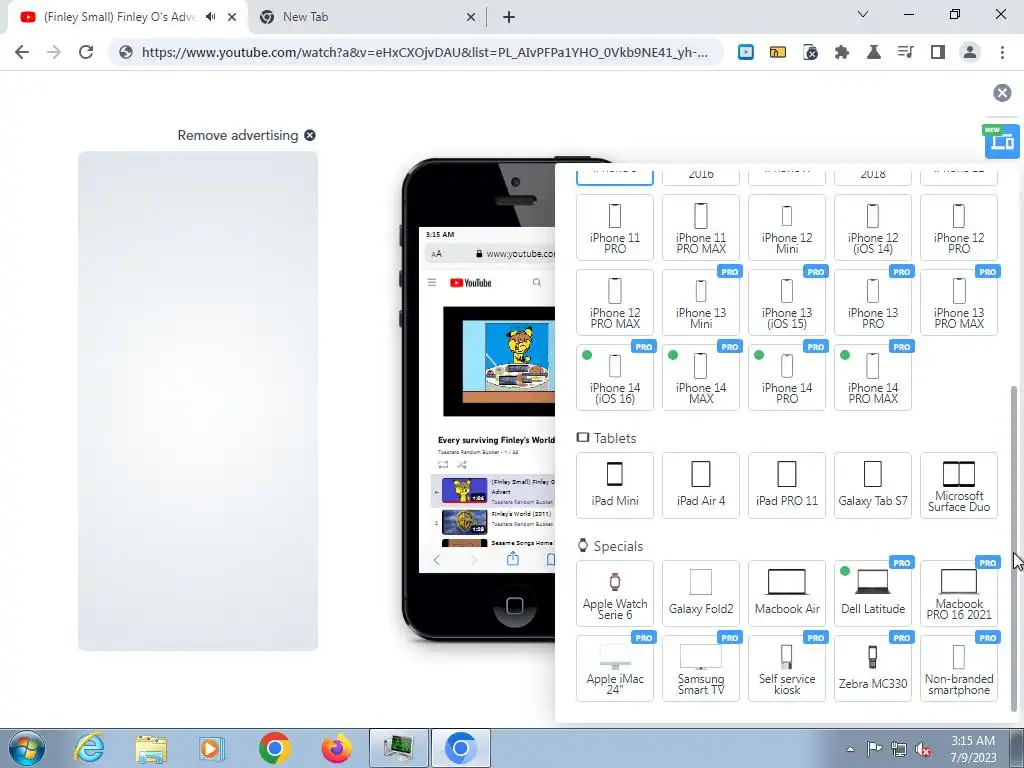Viewport: 1024px width, 768px height.
Task: Choose the iPhone 14 MAX device
Action: [701, 377]
